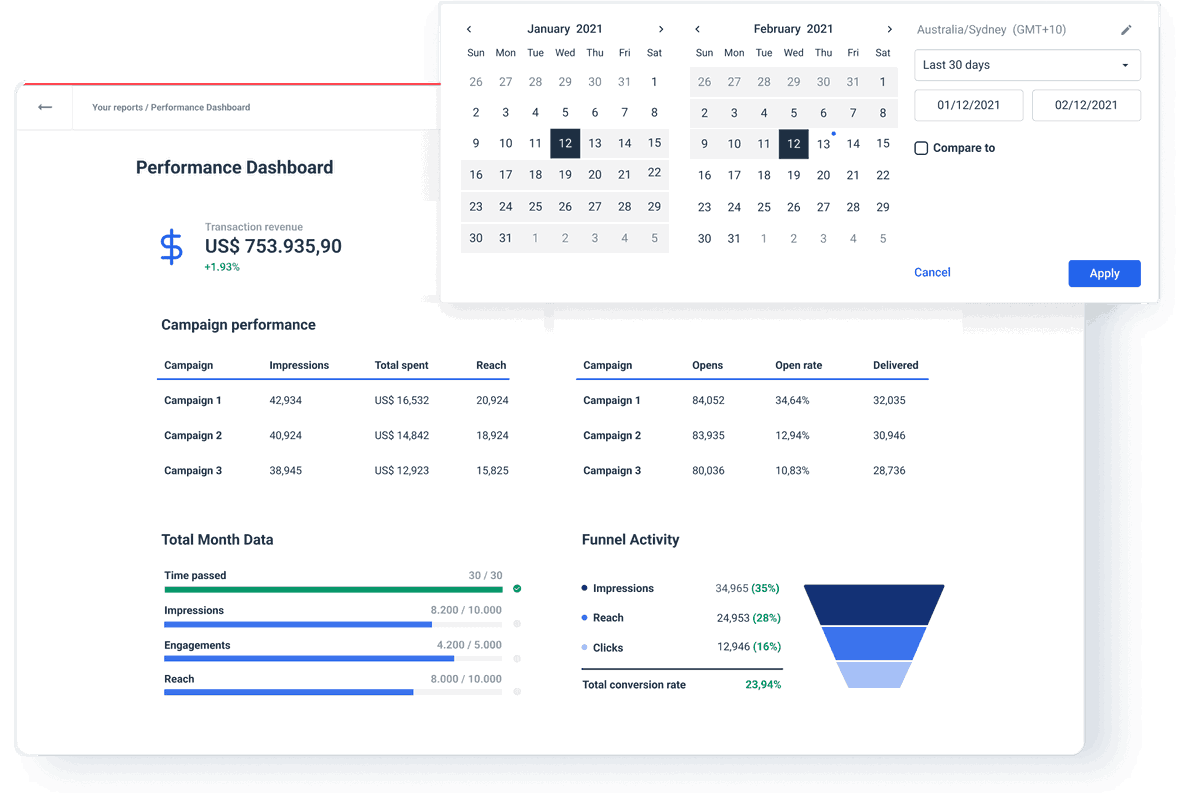Step February calendar back with its left chevron
The image size is (1200, 793).
(697, 29)
